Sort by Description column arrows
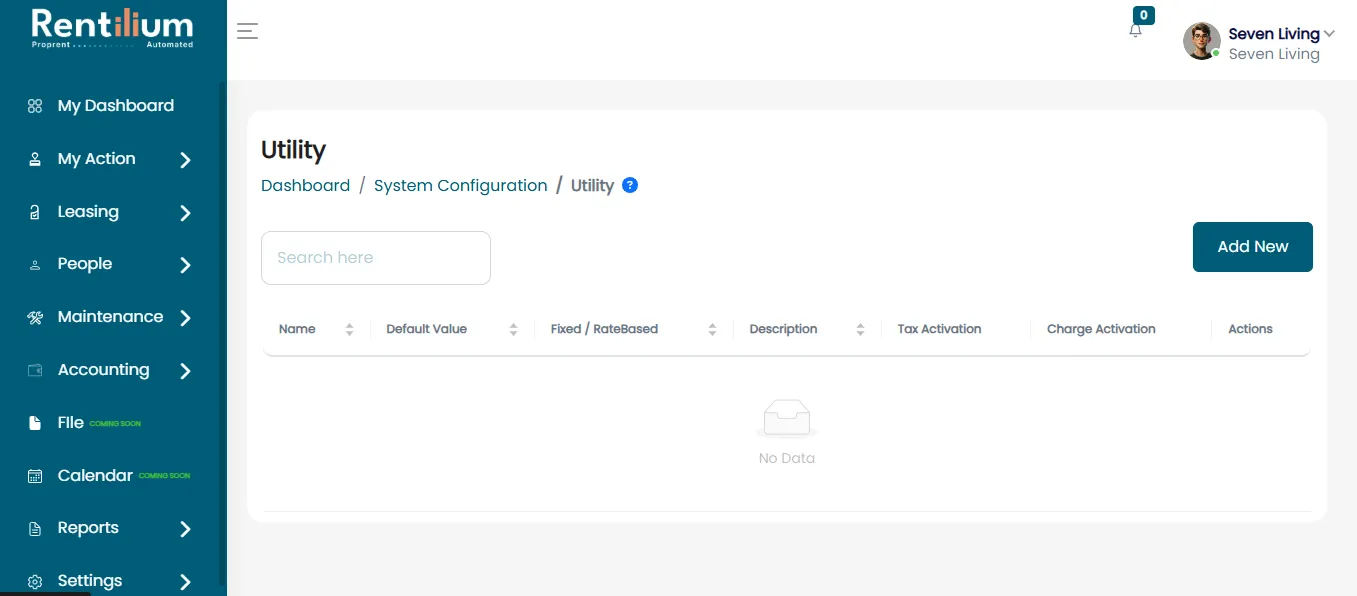 pyautogui.click(x=860, y=329)
